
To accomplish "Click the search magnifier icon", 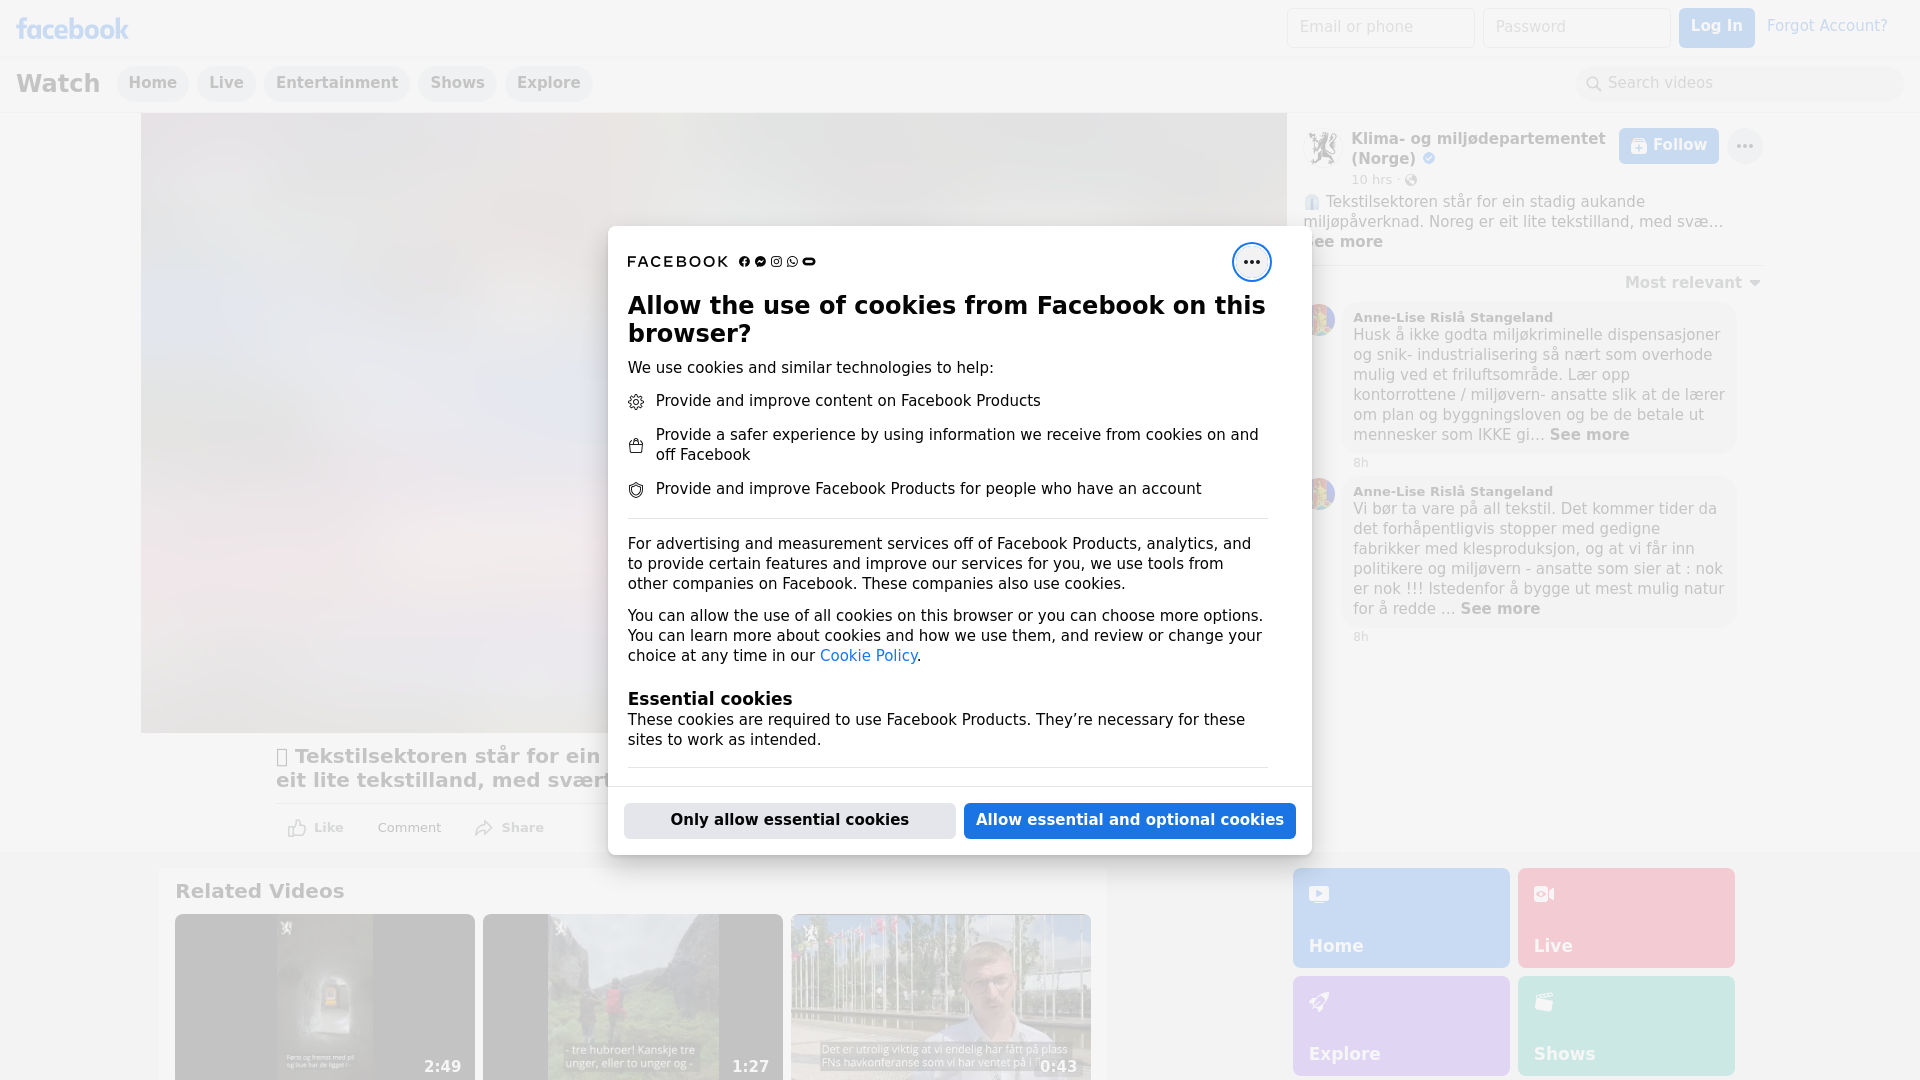I will click(1593, 84).
